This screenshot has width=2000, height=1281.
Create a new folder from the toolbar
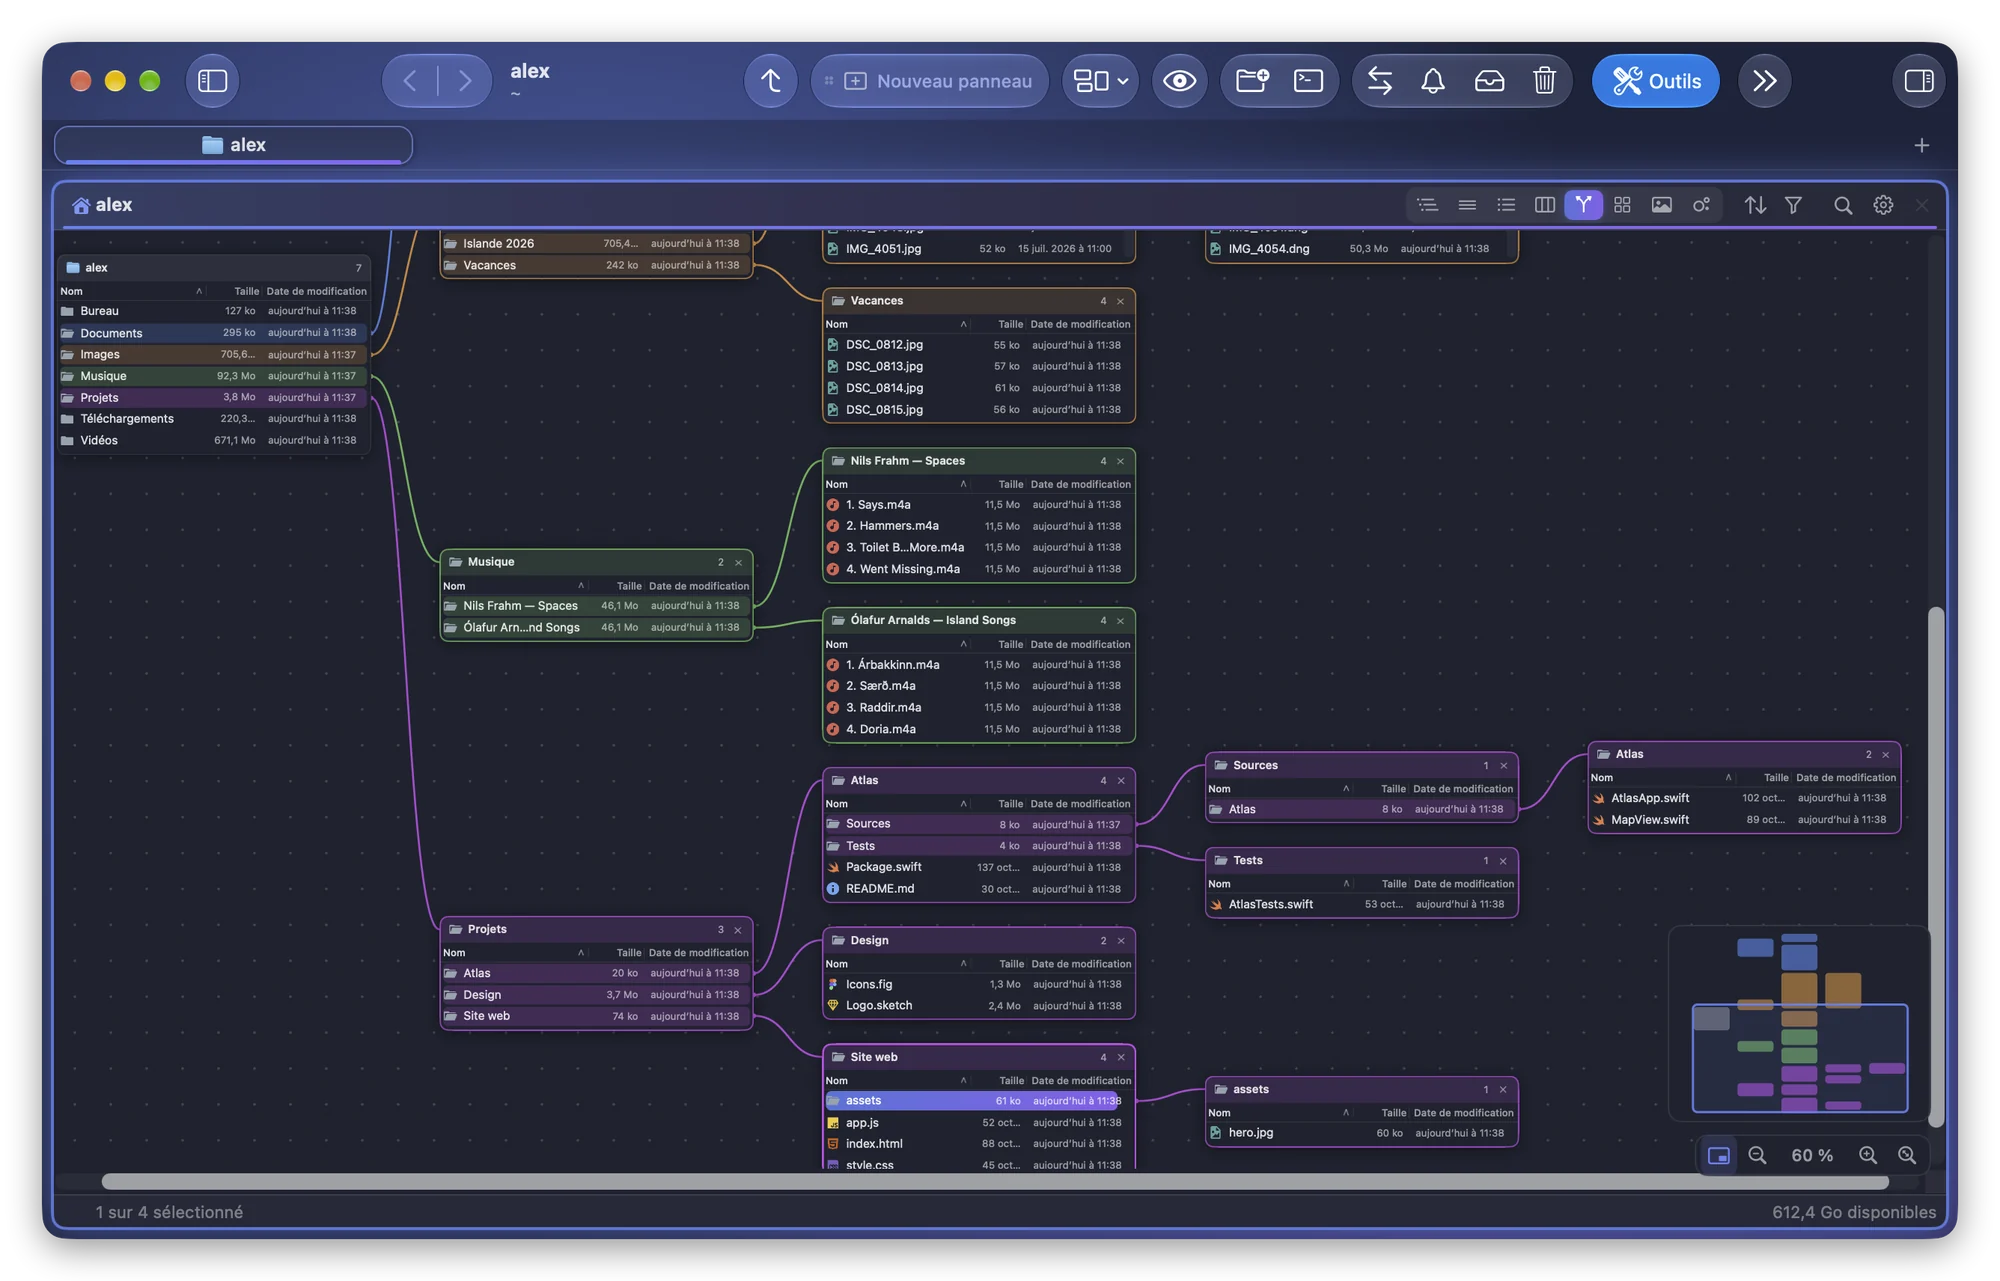click(x=1252, y=81)
